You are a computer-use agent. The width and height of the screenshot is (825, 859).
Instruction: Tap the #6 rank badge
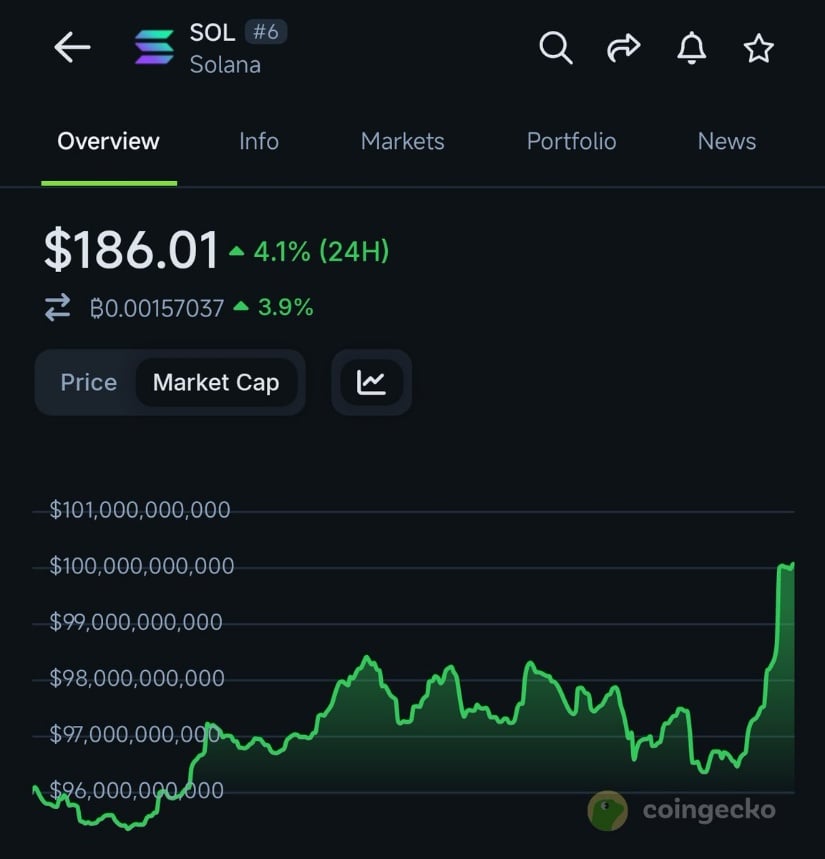click(265, 32)
